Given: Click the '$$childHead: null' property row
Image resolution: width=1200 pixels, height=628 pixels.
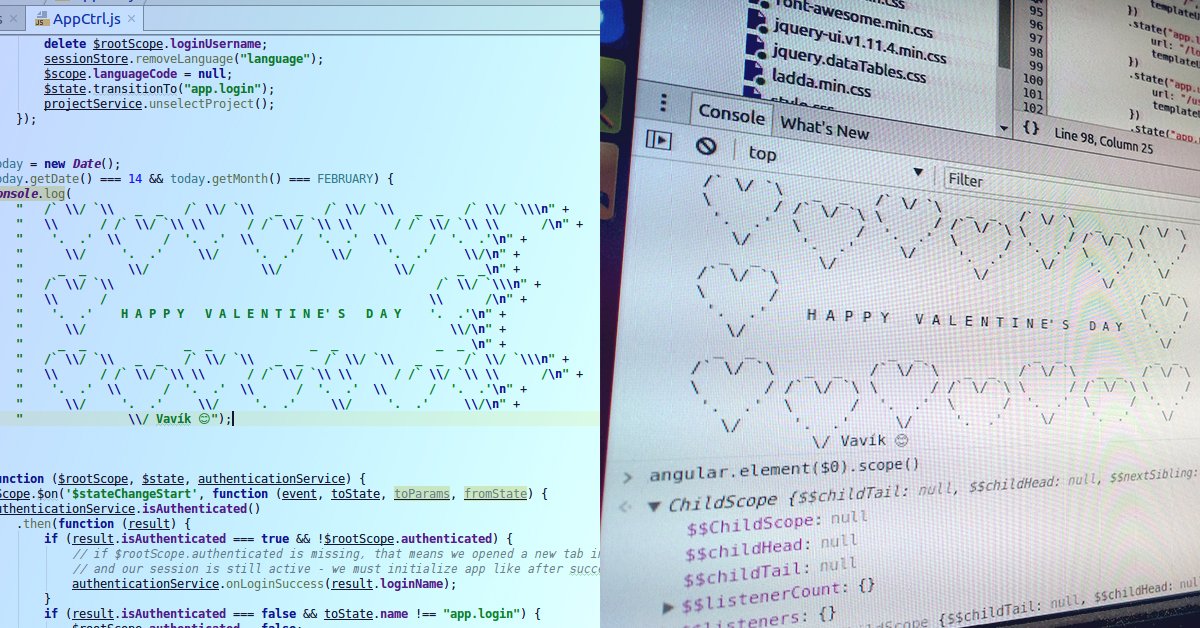Looking at the screenshot, I should pos(772,547).
